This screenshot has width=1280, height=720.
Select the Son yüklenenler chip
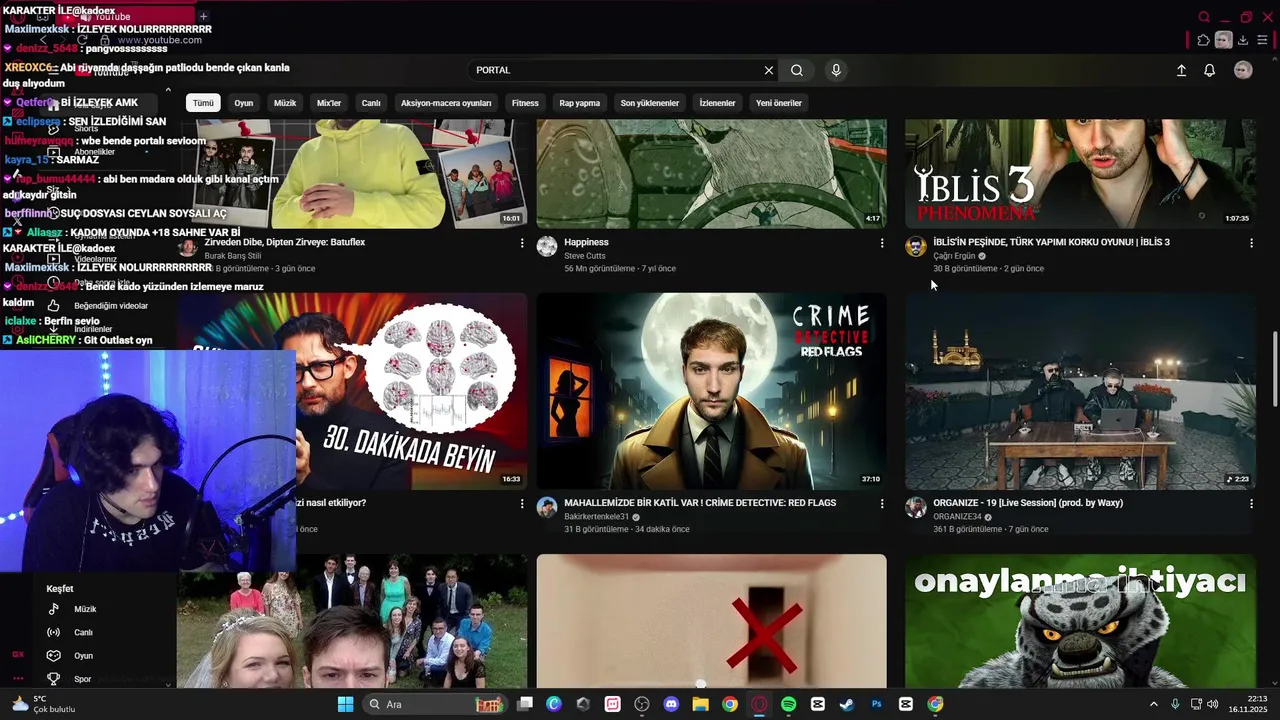(650, 103)
